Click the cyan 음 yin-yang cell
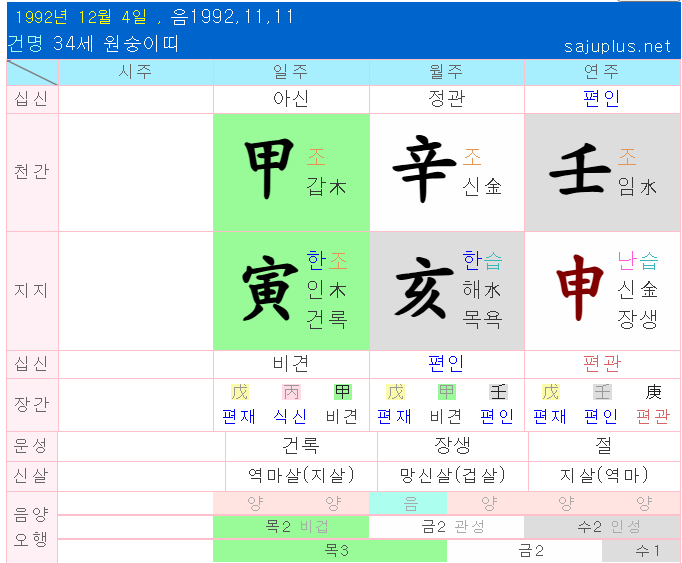The image size is (682, 563). click(408, 503)
